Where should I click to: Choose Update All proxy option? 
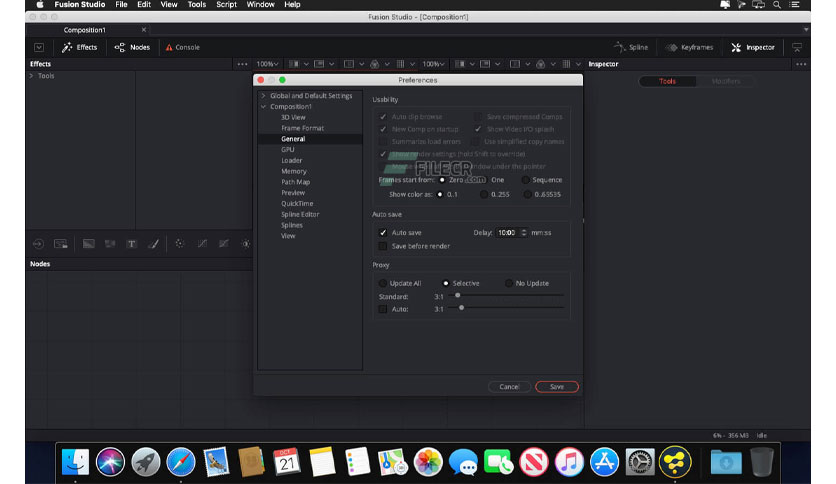(383, 284)
